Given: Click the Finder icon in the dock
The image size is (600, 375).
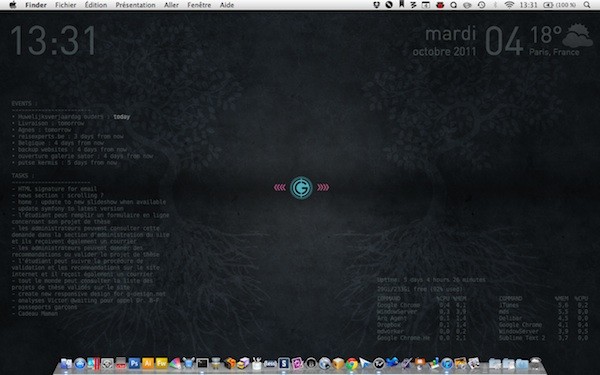Looking at the screenshot, I should pyautogui.click(x=66, y=363).
